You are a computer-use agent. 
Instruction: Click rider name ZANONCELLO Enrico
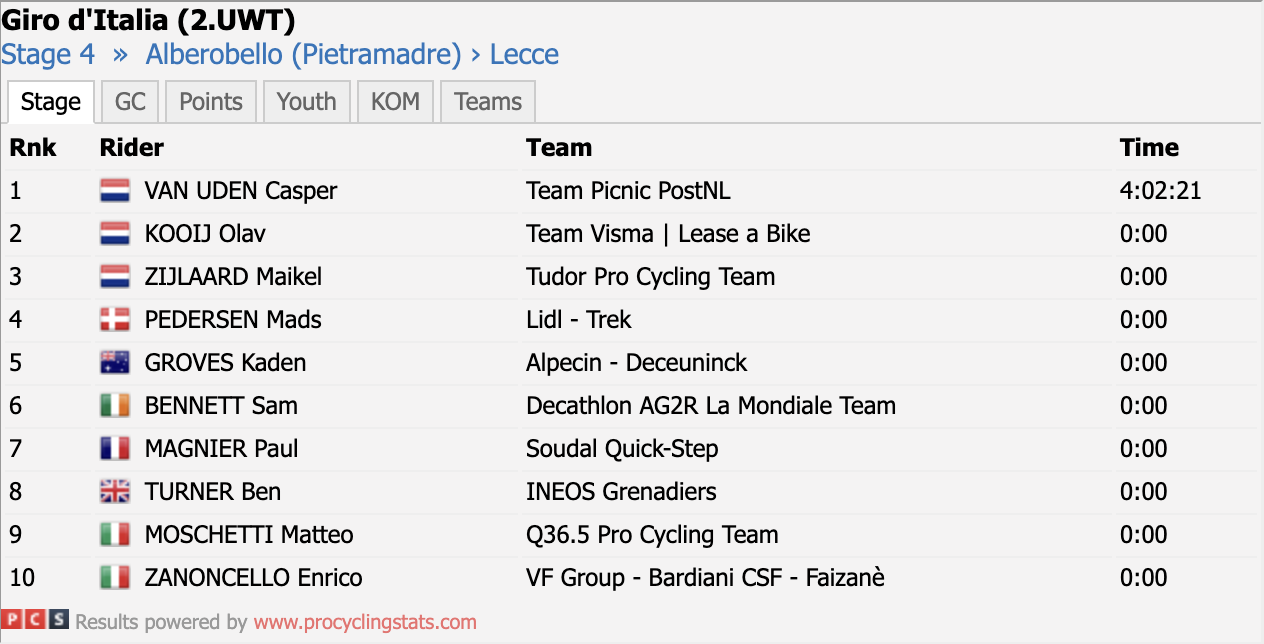[253, 578]
